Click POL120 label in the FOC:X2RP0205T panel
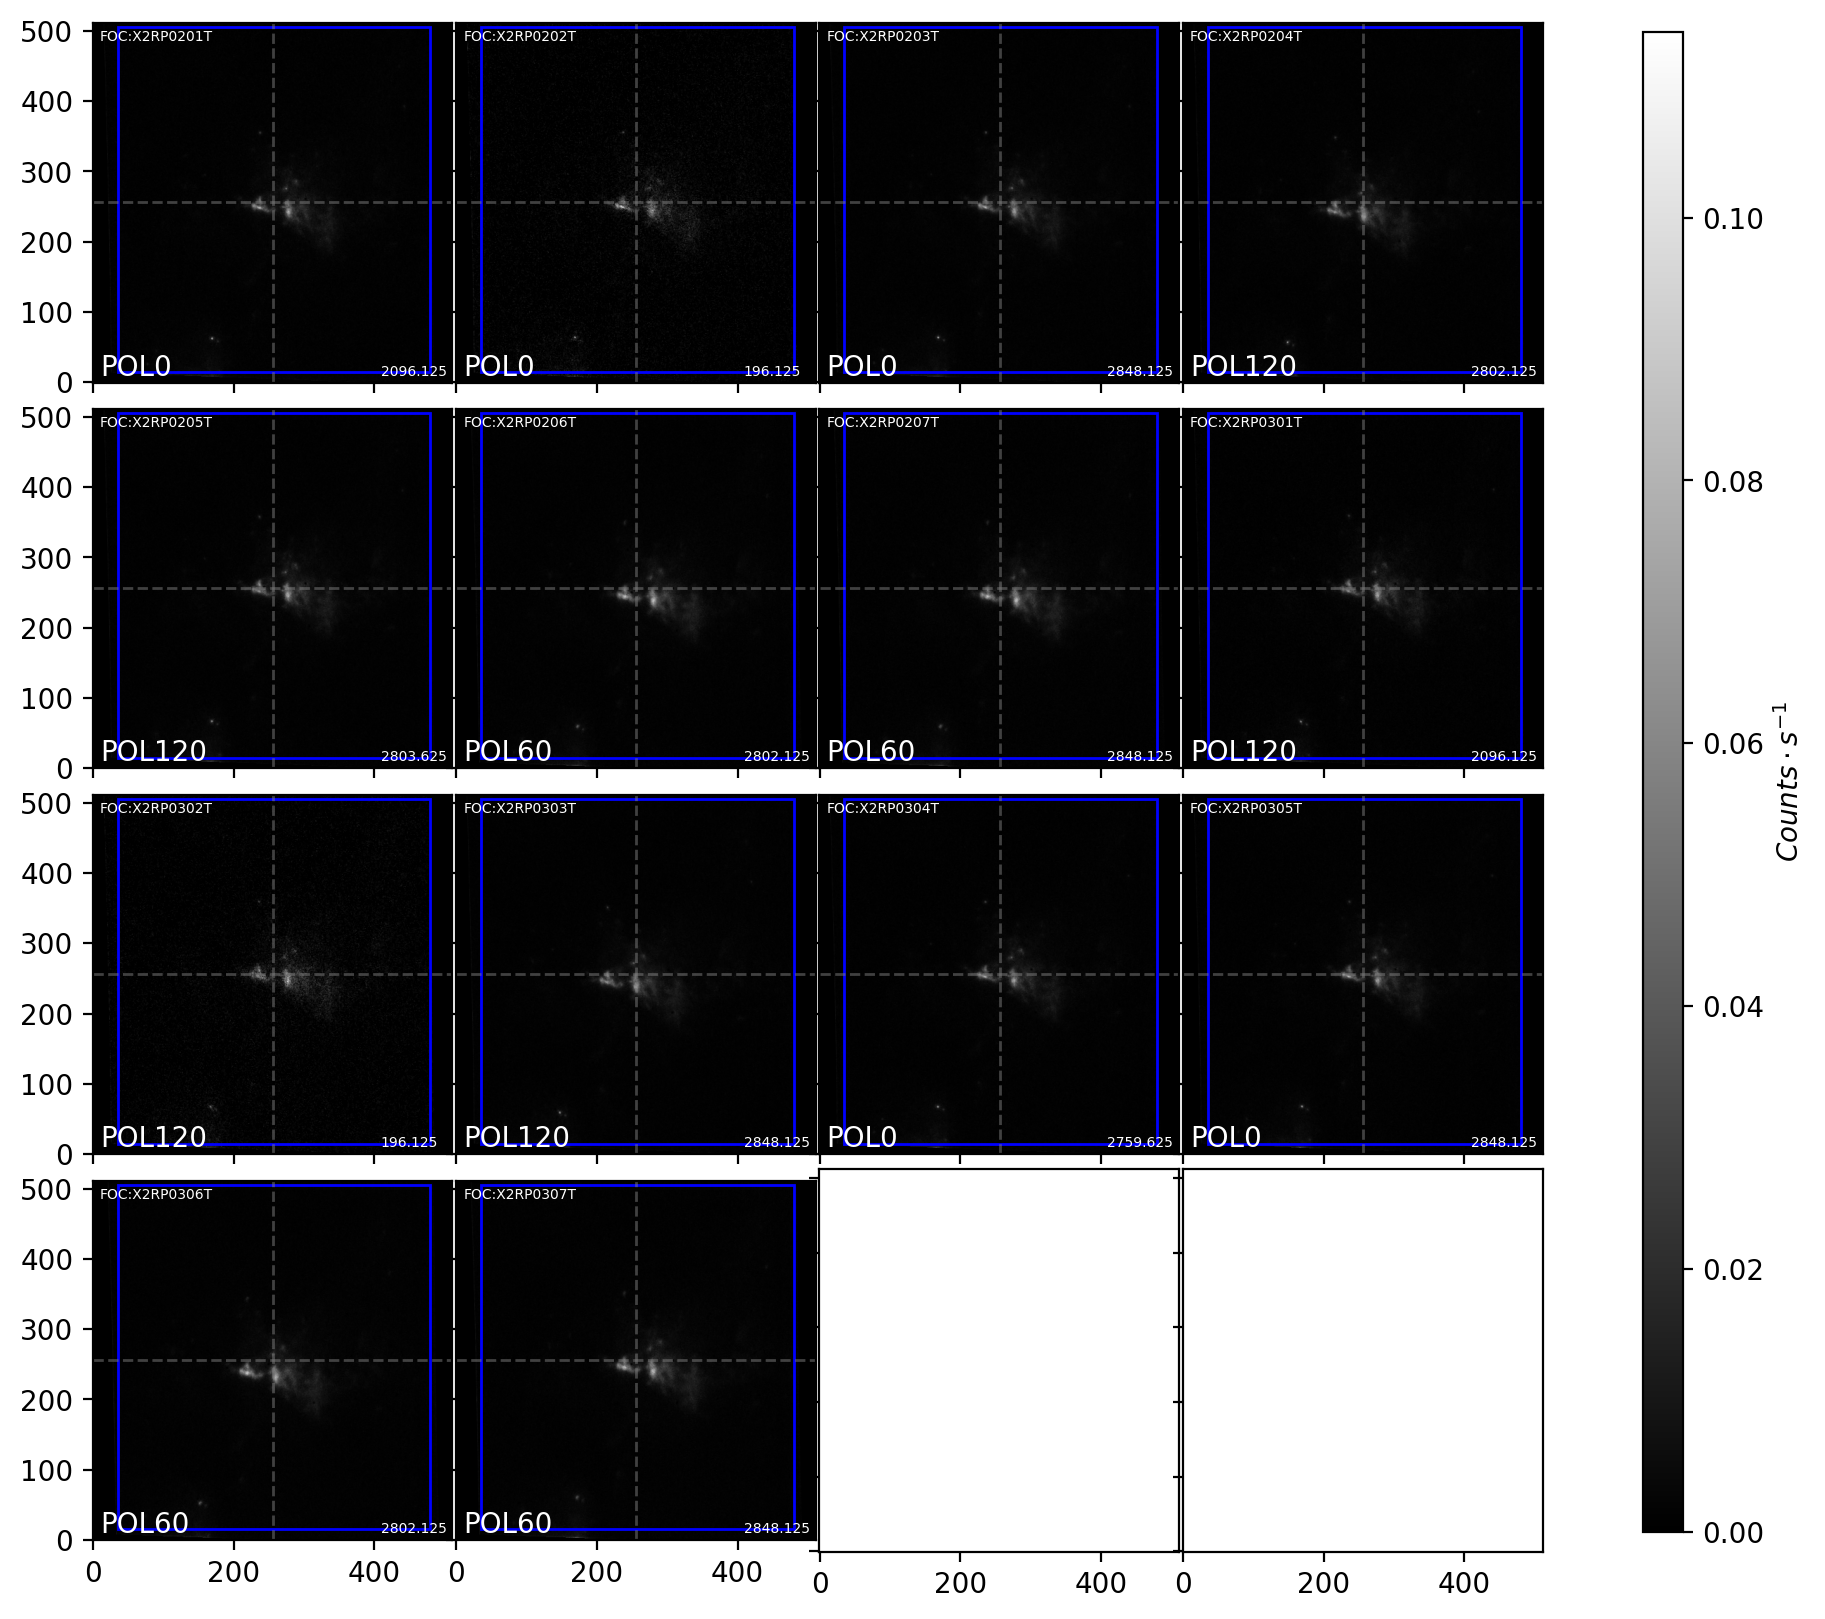Image resolution: width=1825 pixels, height=1619 pixels. click(153, 751)
